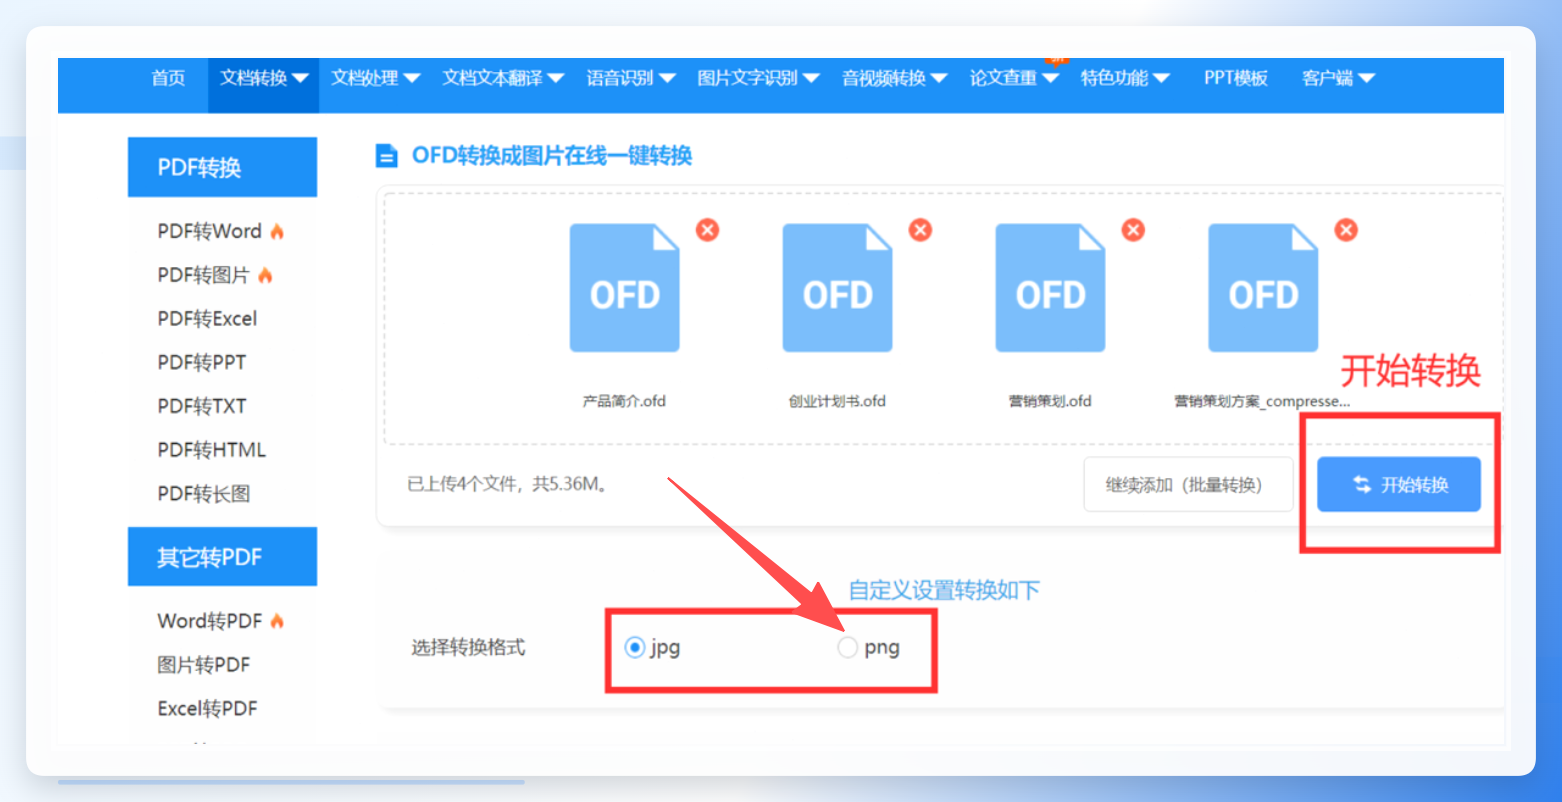Viewport: 1562px width, 802px height.
Task: Expand the 语音识别 dropdown menu
Action: tap(631, 78)
